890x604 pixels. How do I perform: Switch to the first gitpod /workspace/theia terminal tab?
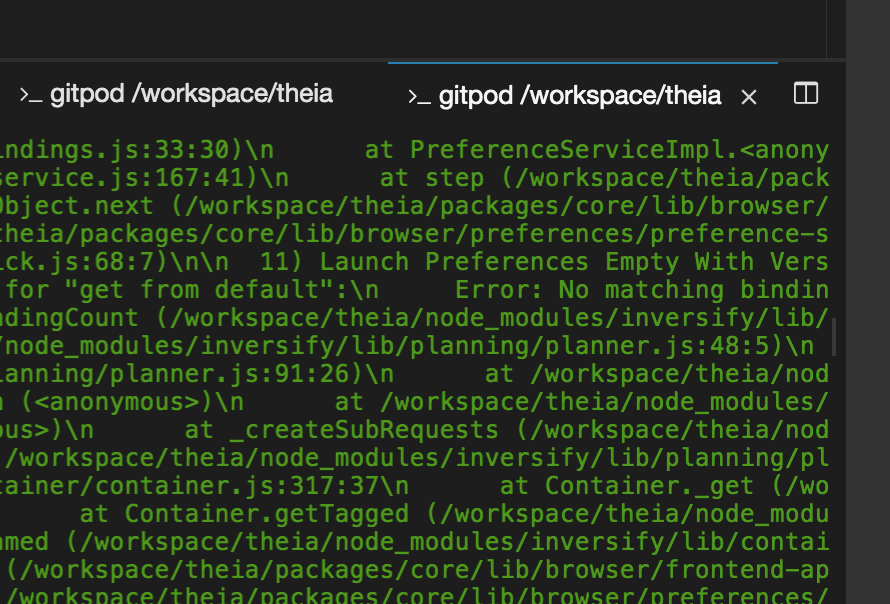(176, 94)
